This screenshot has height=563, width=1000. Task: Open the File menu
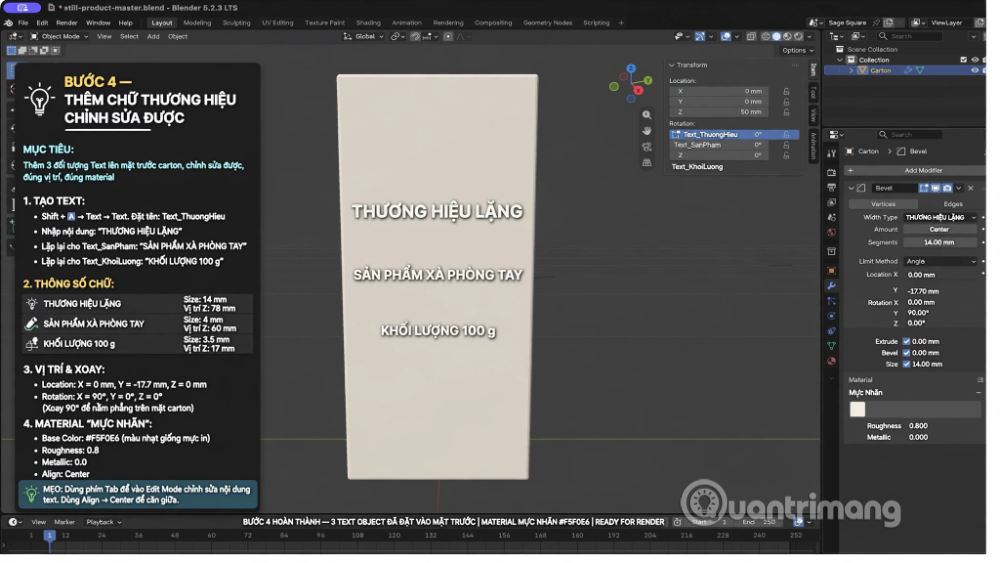[23, 23]
